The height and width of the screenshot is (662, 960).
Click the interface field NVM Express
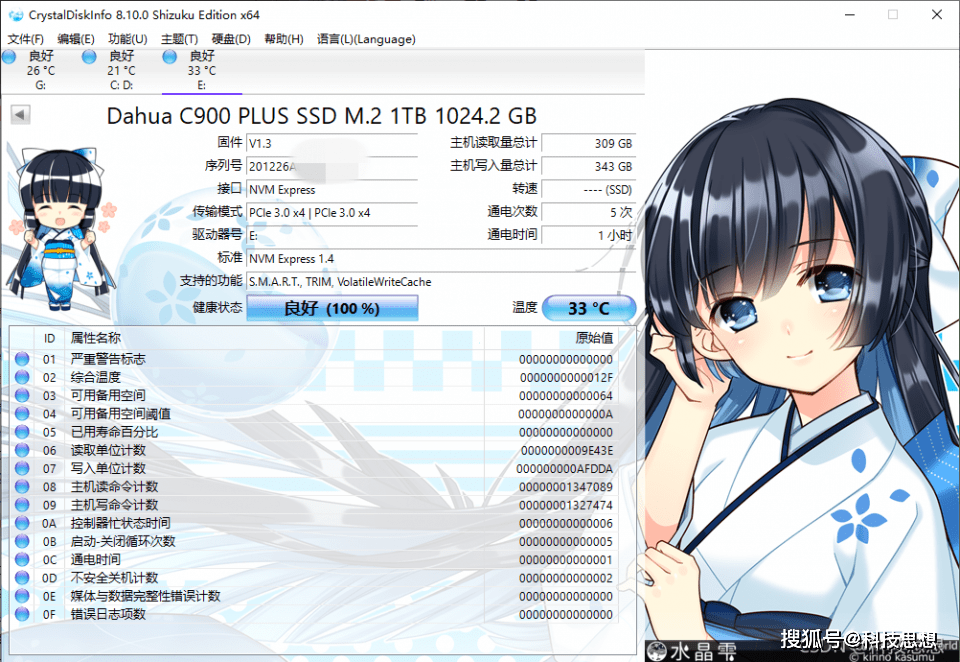coord(332,190)
